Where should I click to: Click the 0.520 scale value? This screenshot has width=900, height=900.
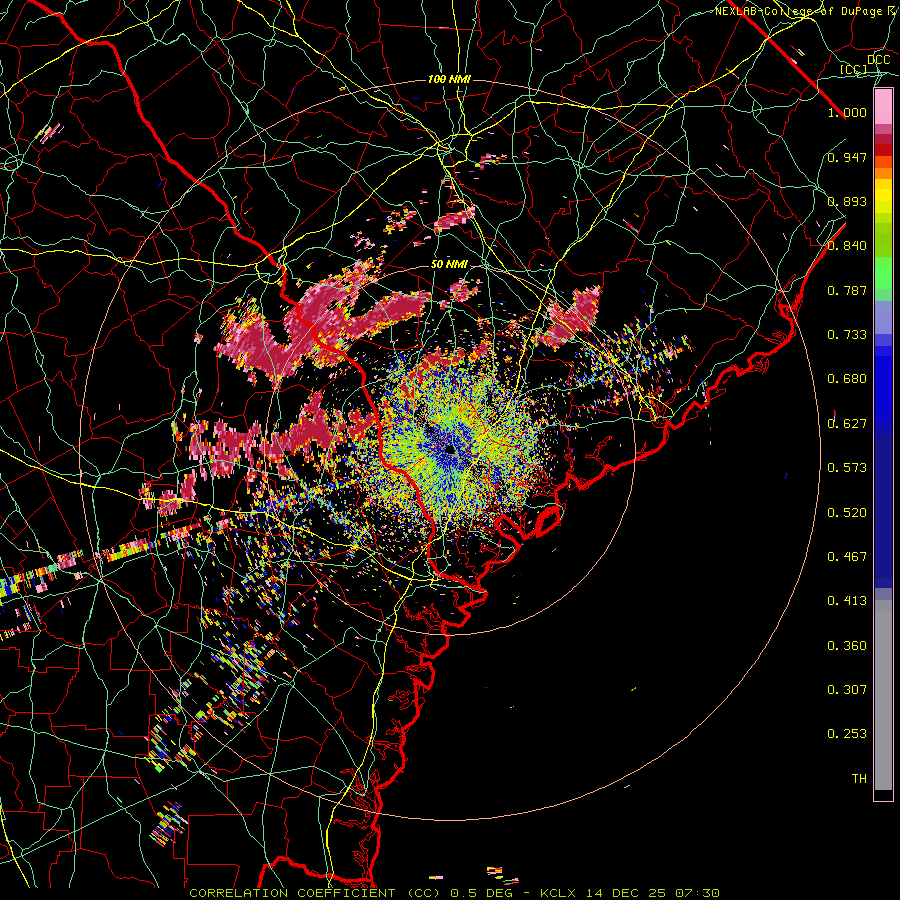pos(847,513)
